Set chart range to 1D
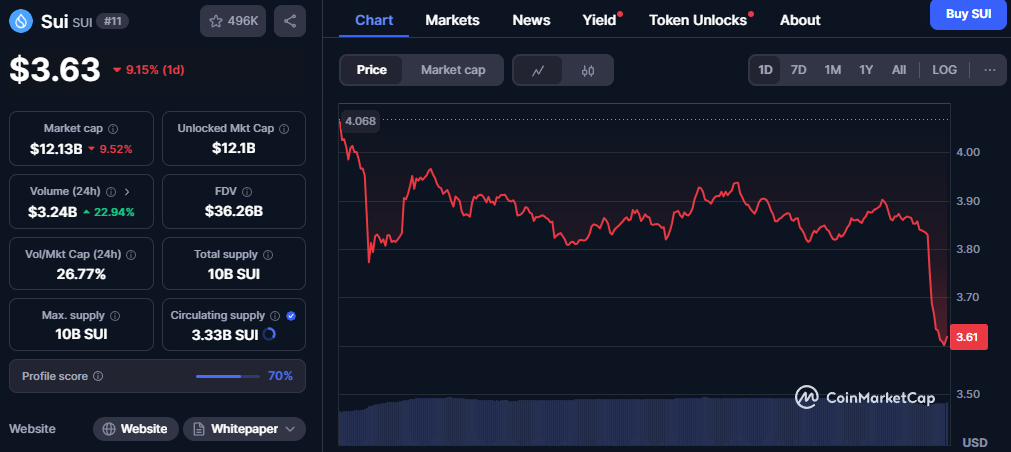Viewport: 1011px width, 452px height. click(765, 70)
